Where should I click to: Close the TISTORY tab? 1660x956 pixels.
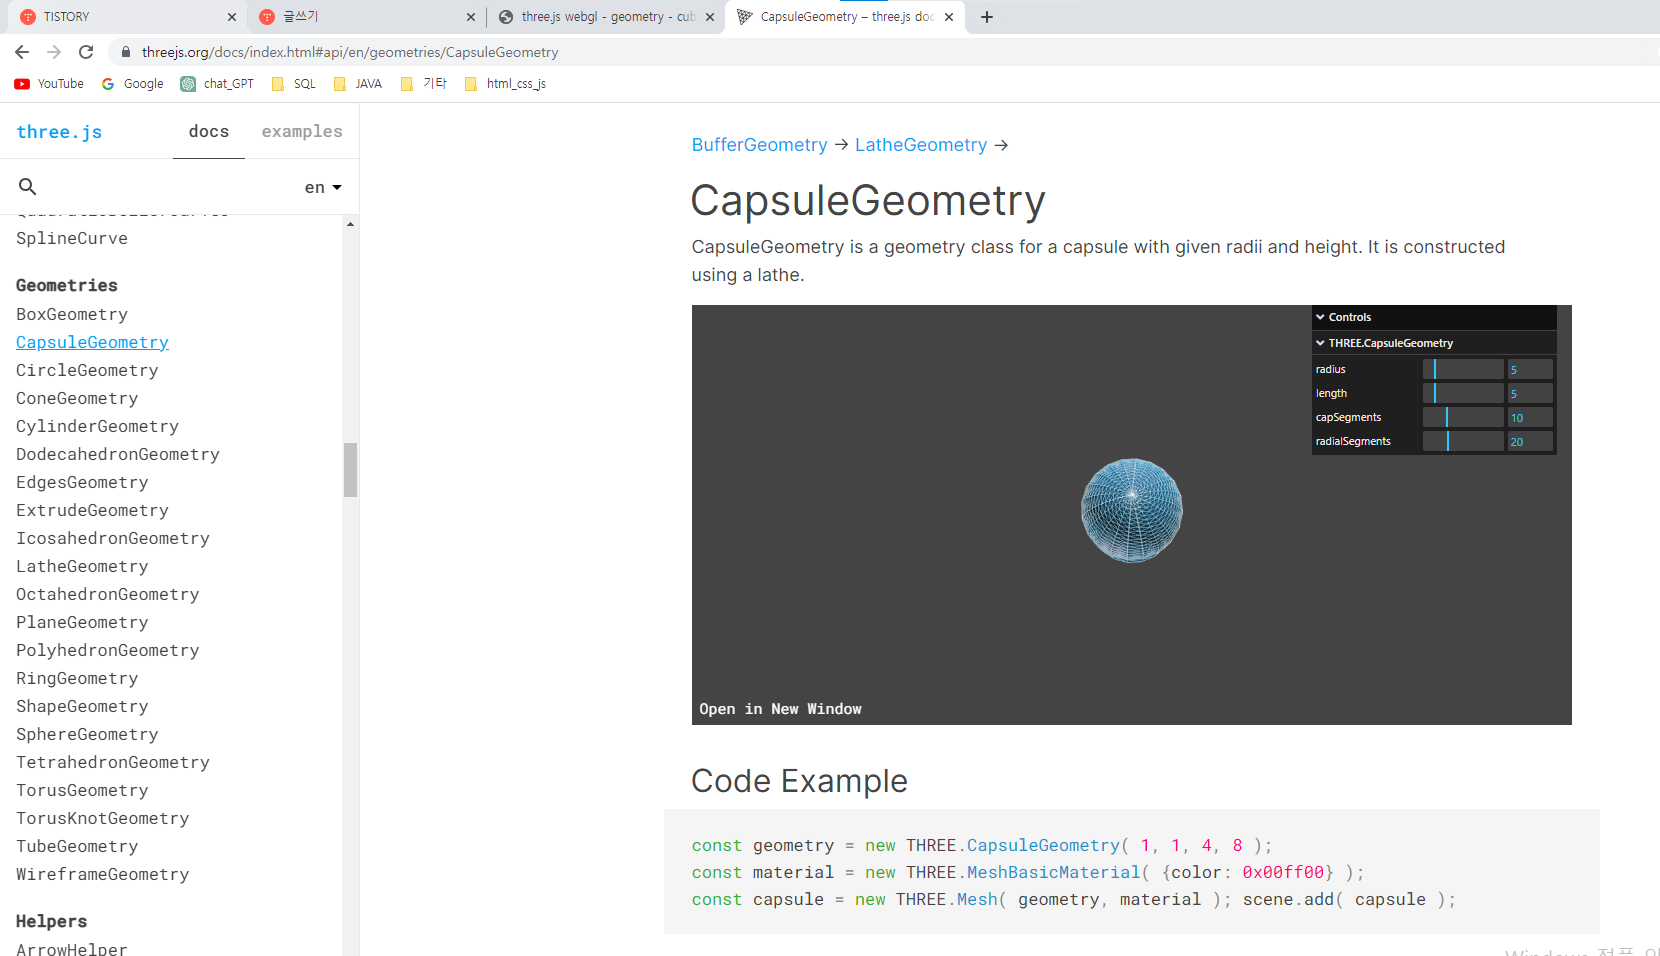(232, 17)
